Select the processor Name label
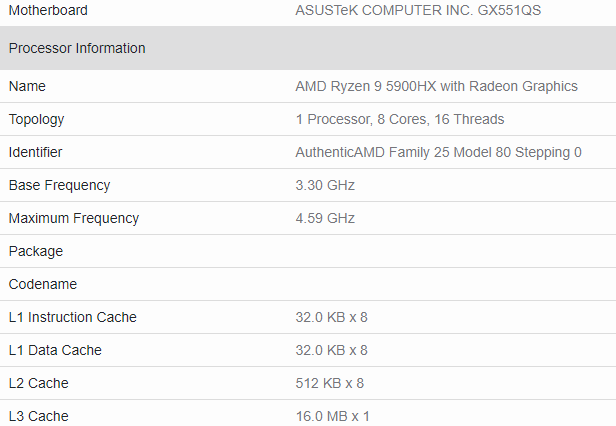Image resolution: width=616 pixels, height=426 pixels. click(x=27, y=86)
